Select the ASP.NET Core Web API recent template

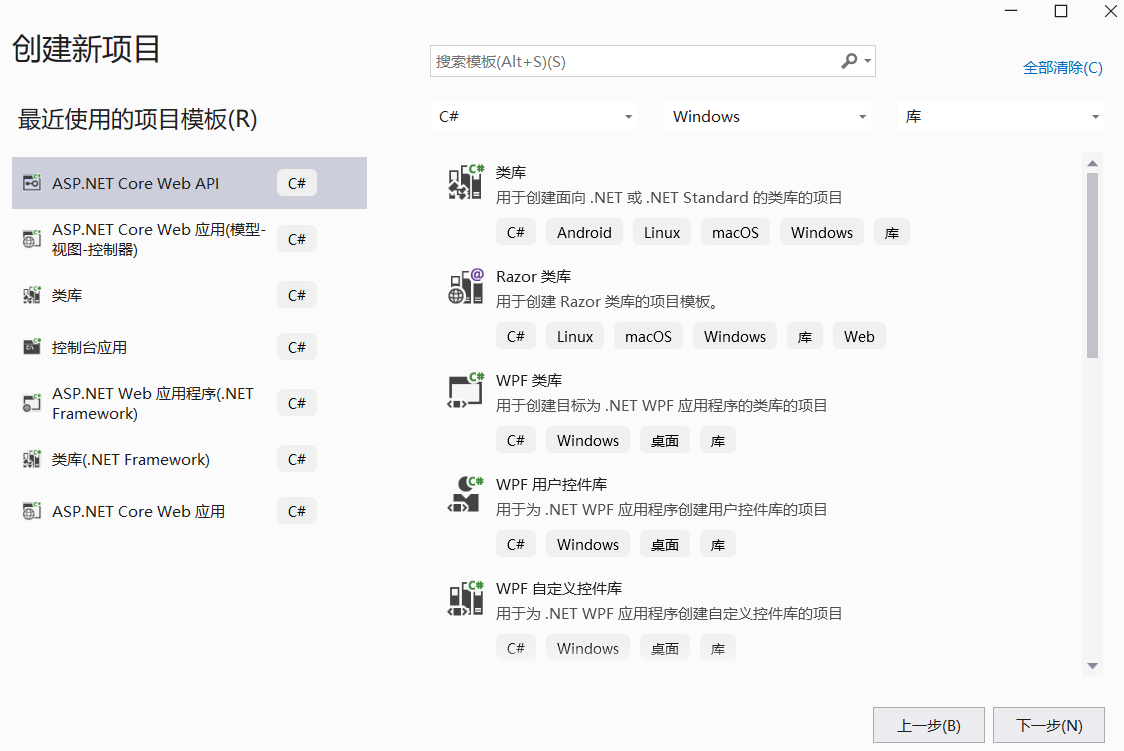[189, 183]
